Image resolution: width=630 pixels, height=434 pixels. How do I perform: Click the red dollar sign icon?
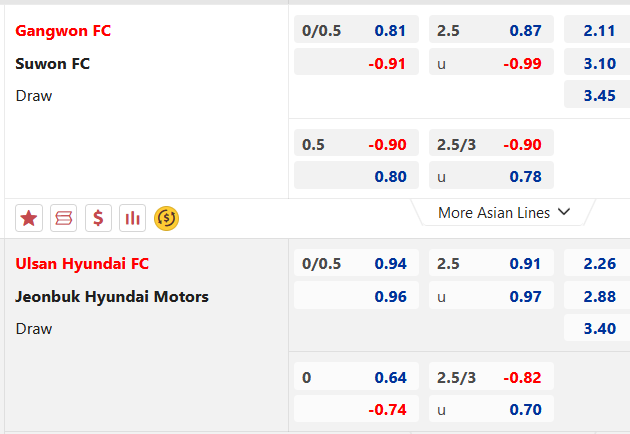(98, 218)
